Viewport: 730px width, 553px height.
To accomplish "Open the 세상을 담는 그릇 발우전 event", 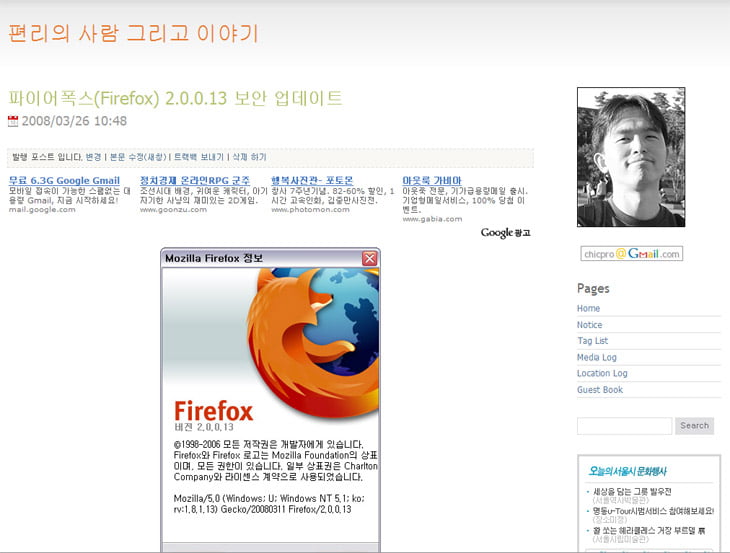I will tap(632, 492).
